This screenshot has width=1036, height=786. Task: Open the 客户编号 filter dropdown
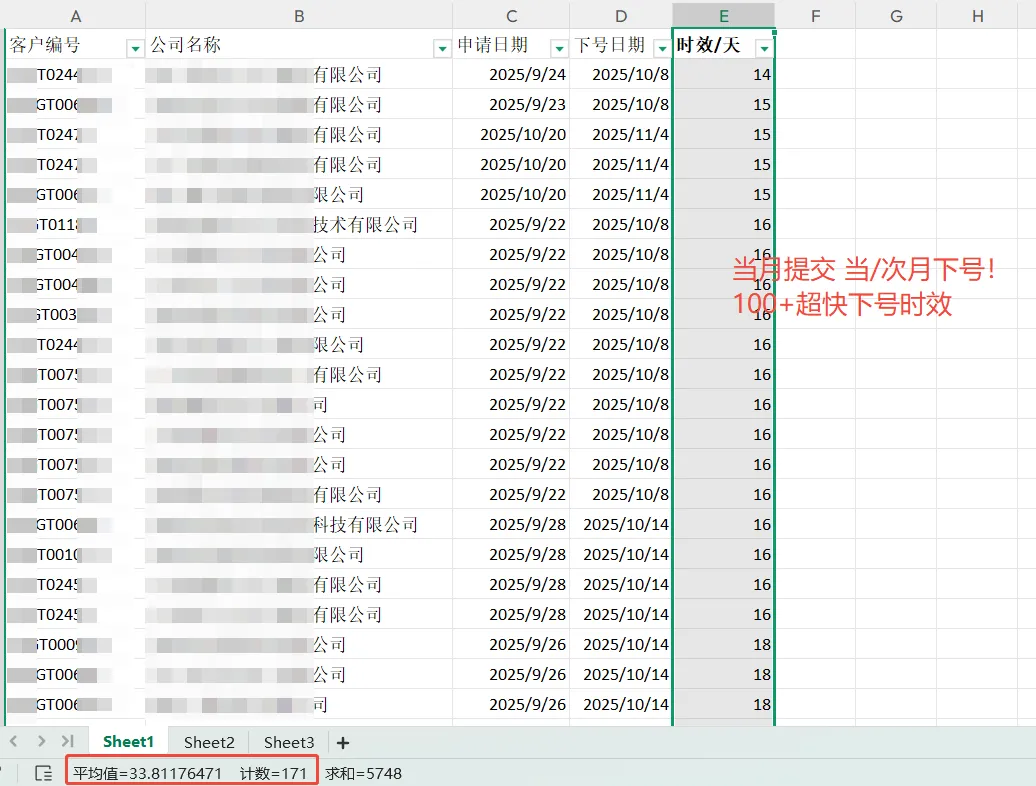click(135, 48)
